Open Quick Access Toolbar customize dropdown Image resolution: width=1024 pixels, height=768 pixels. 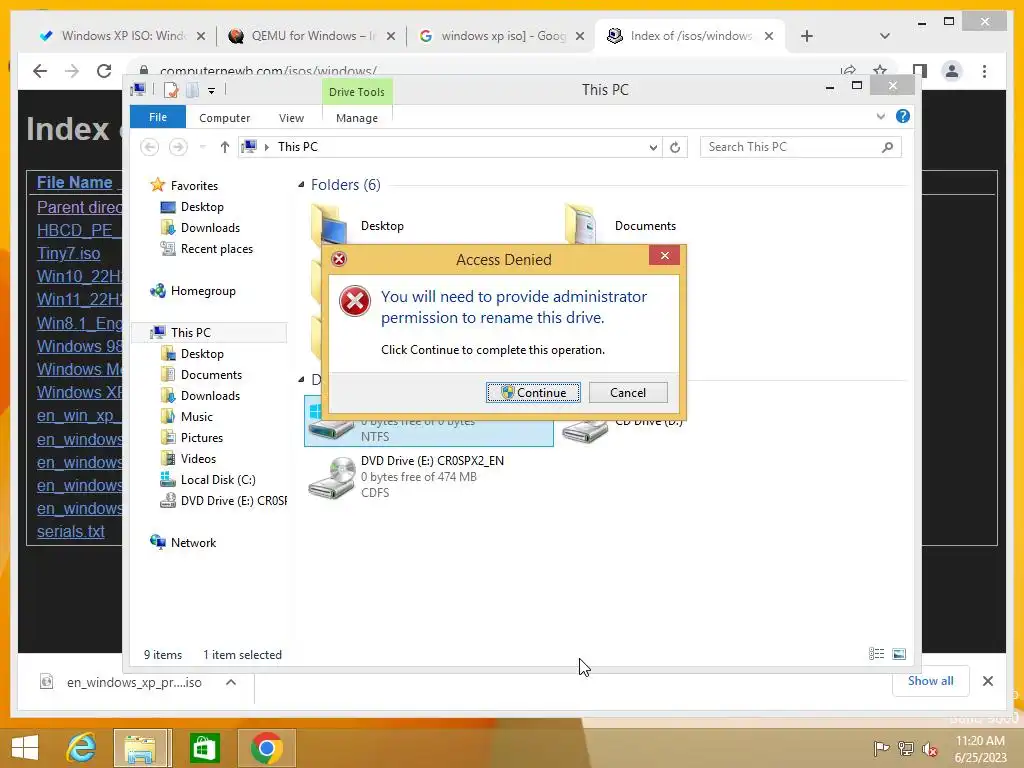coord(212,91)
